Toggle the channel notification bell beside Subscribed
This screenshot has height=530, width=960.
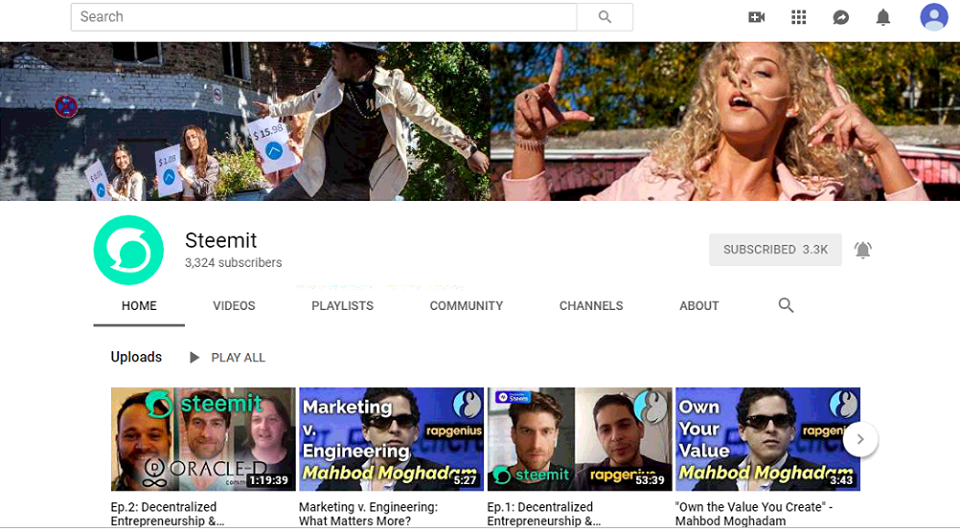(x=863, y=250)
